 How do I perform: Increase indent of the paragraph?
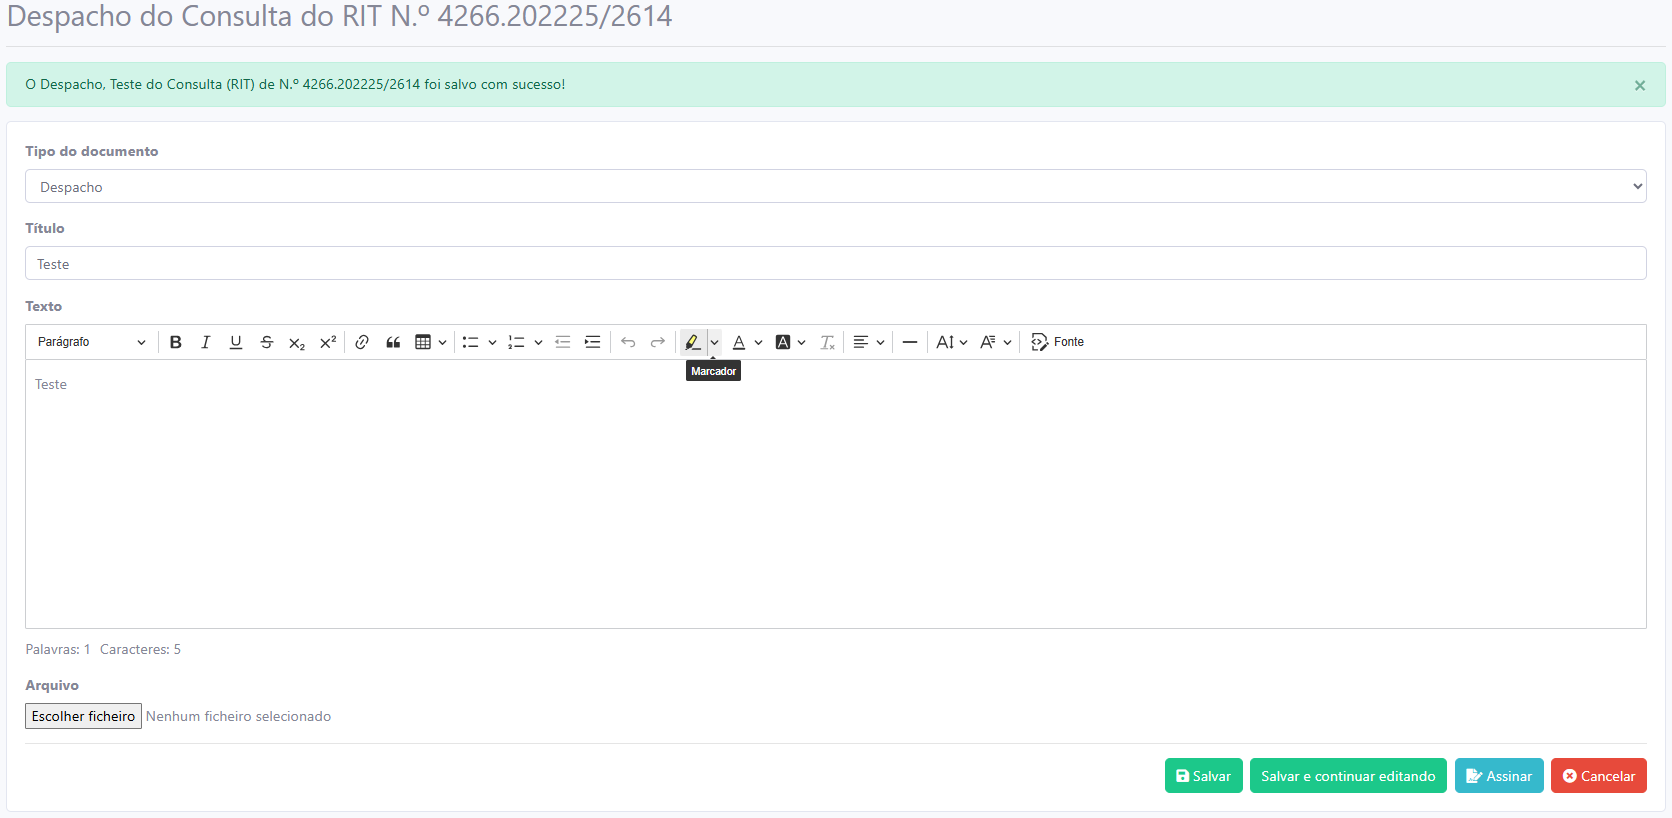593,342
